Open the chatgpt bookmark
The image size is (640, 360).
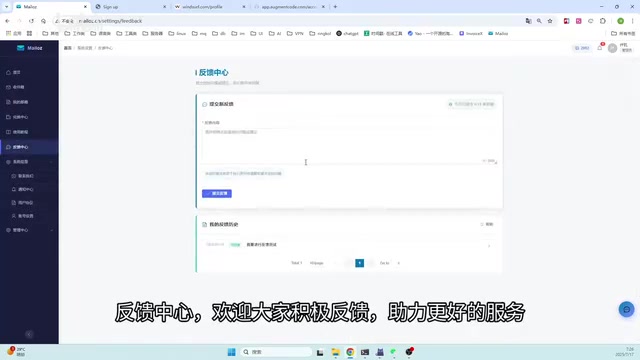point(347,33)
